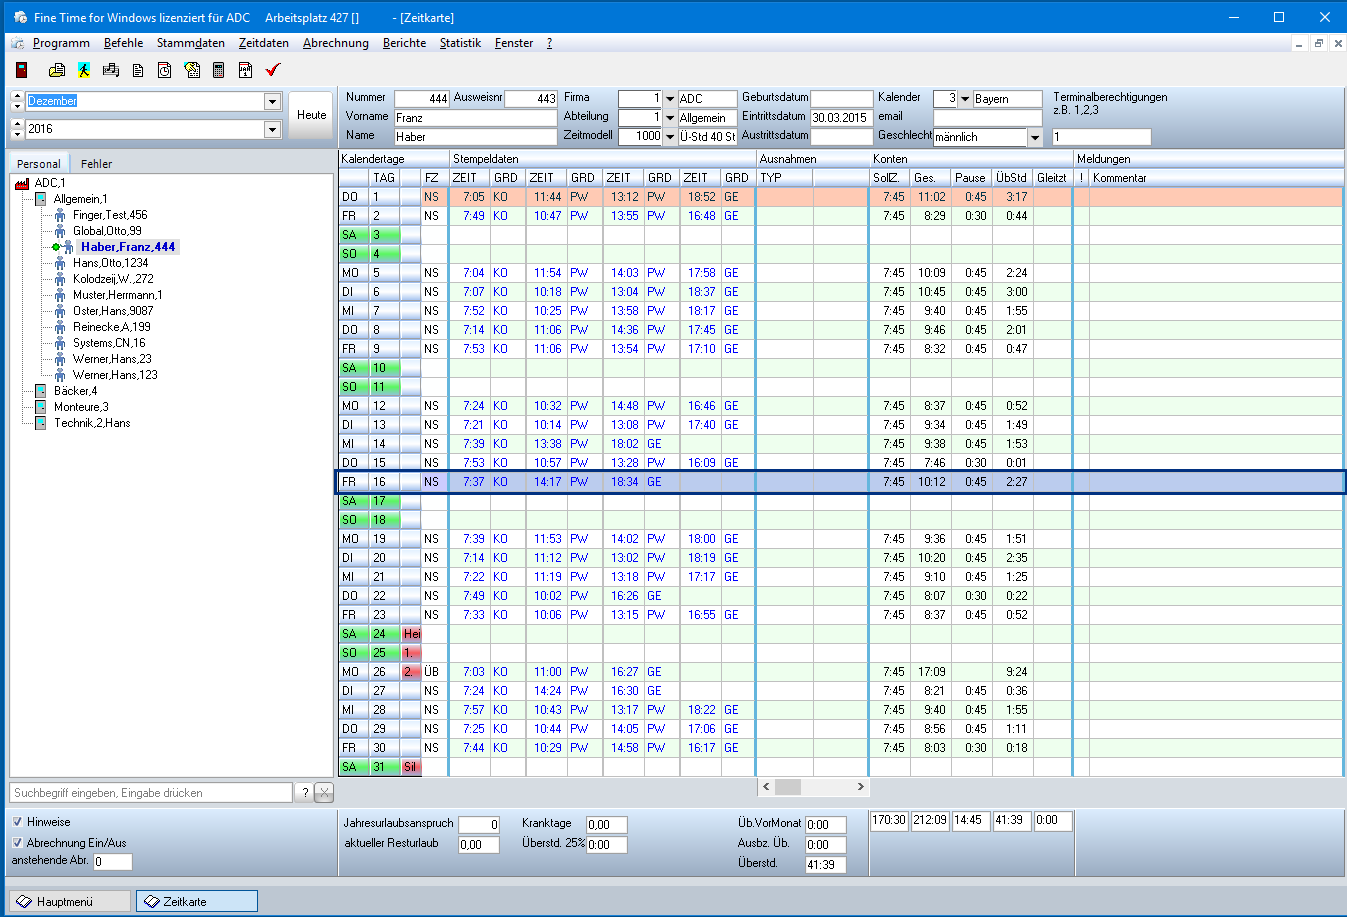Click the open folder document icon
The height and width of the screenshot is (917, 1347).
tap(57, 70)
